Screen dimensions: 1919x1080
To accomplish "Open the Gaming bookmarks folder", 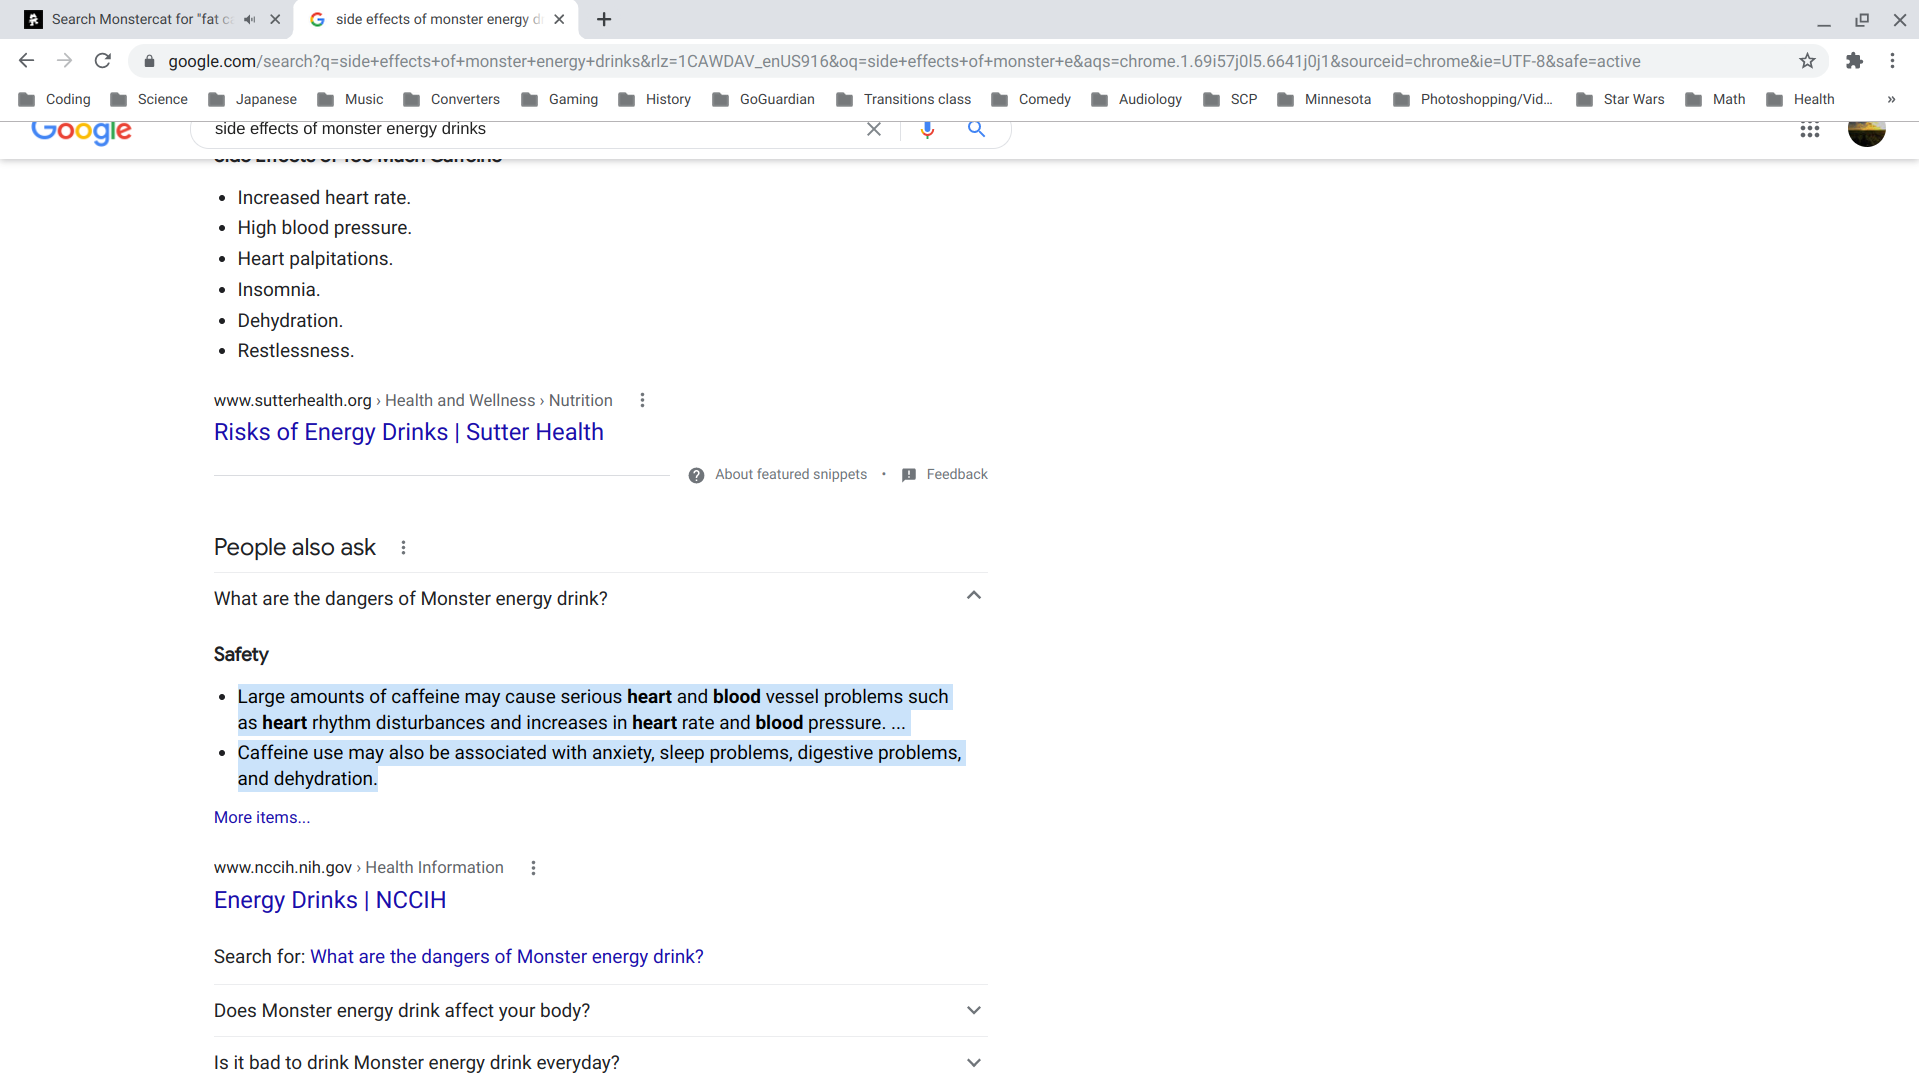I will (x=560, y=99).
